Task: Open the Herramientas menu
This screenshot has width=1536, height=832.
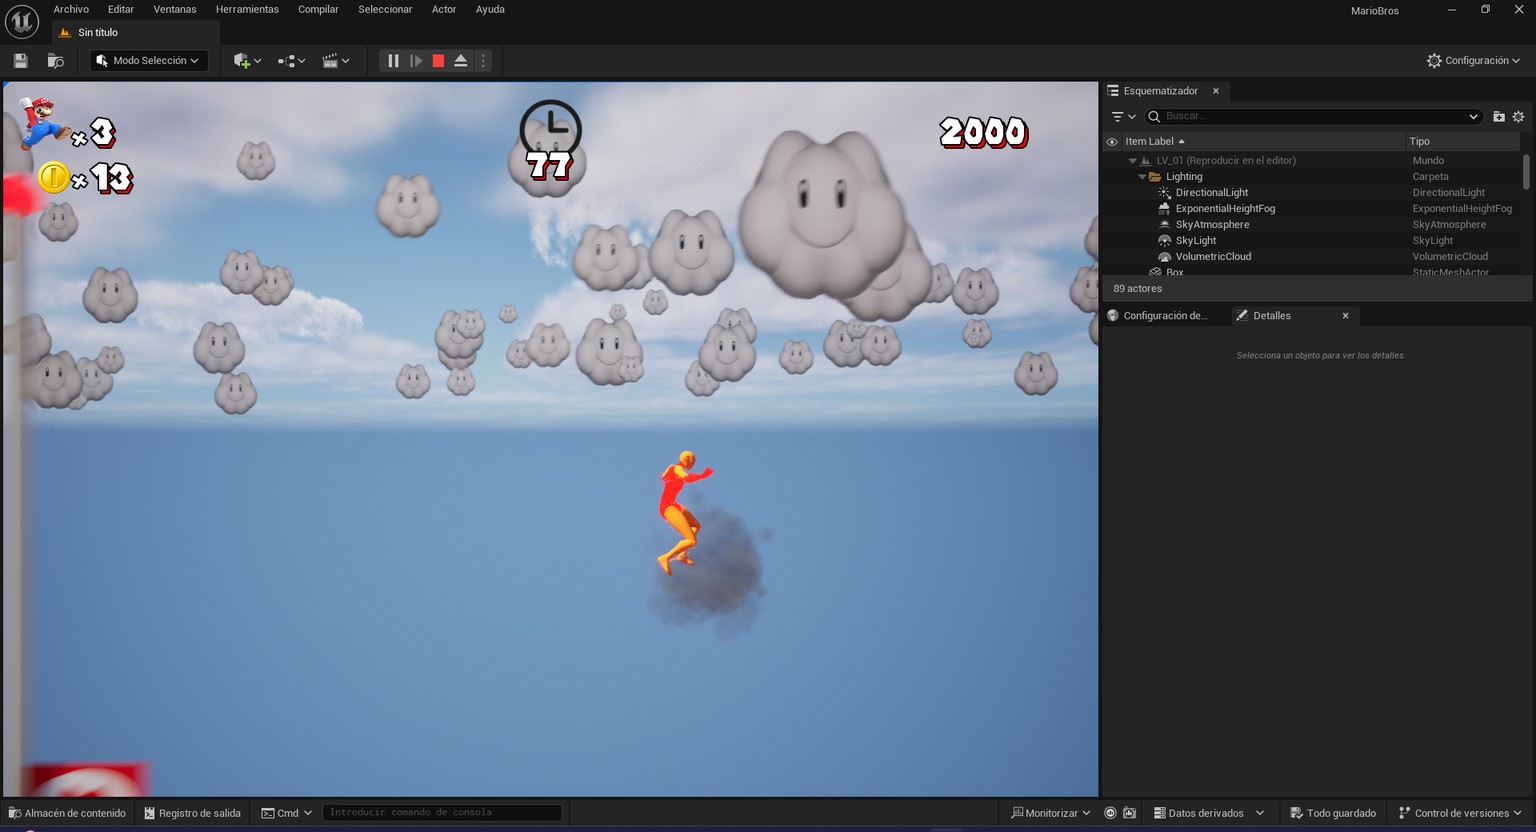Action: 247,9
